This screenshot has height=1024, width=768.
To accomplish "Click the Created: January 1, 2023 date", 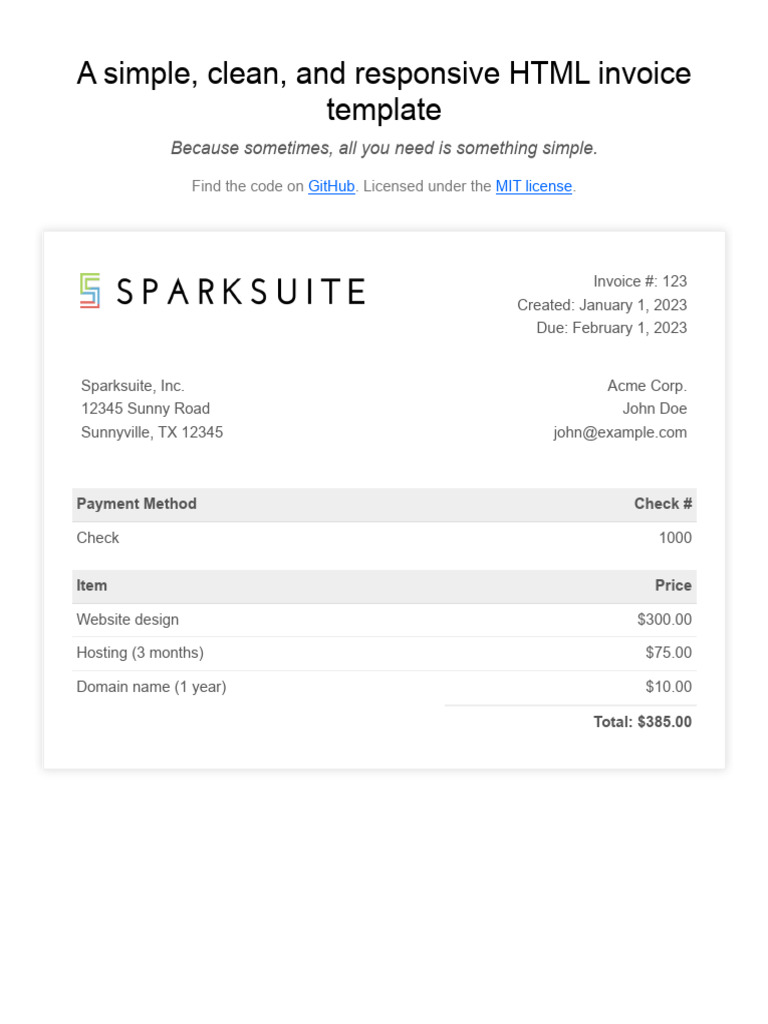I will [x=602, y=305].
